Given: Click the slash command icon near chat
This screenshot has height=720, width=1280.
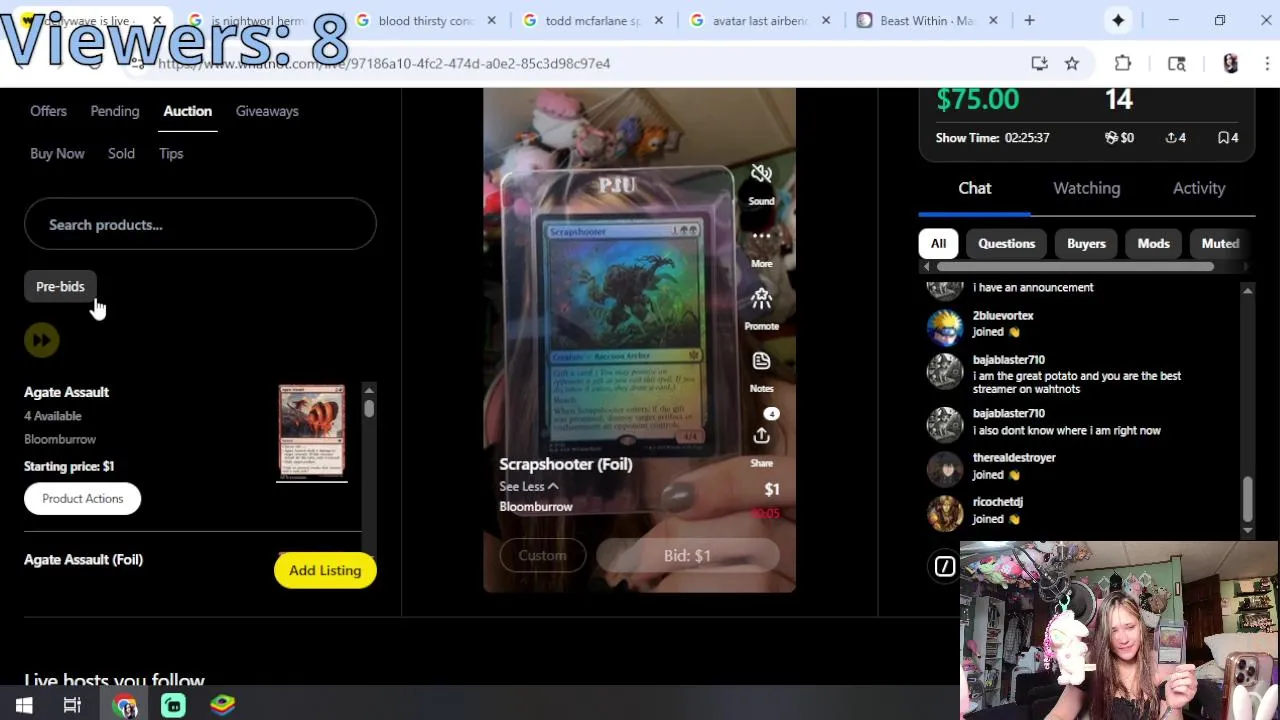Looking at the screenshot, I should point(945,567).
